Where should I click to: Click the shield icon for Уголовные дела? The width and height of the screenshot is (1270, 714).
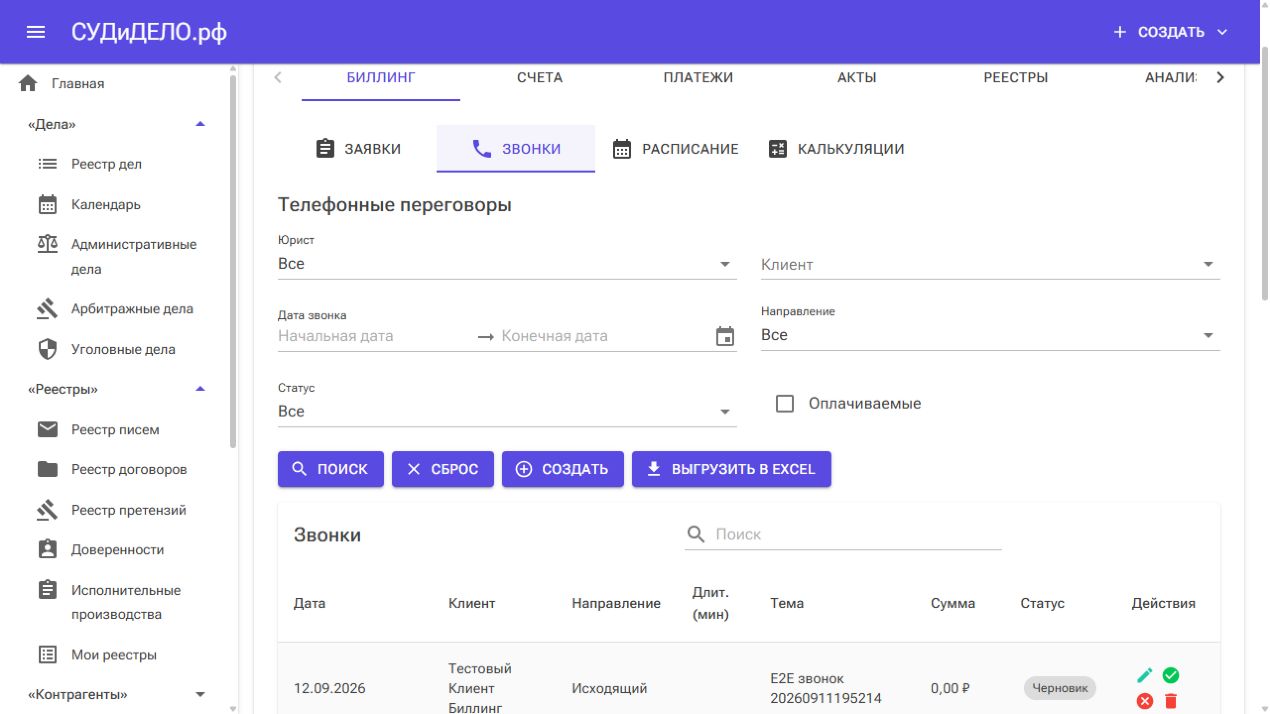click(48, 350)
